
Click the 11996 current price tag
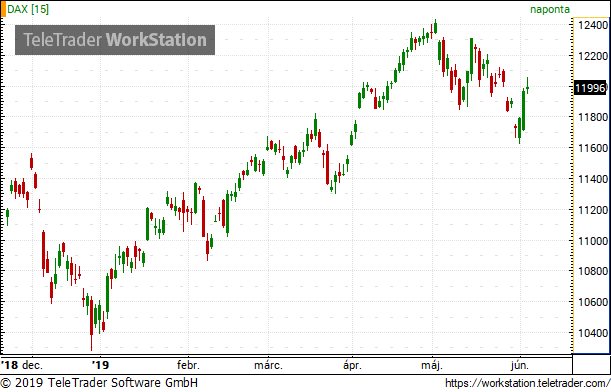pos(590,88)
